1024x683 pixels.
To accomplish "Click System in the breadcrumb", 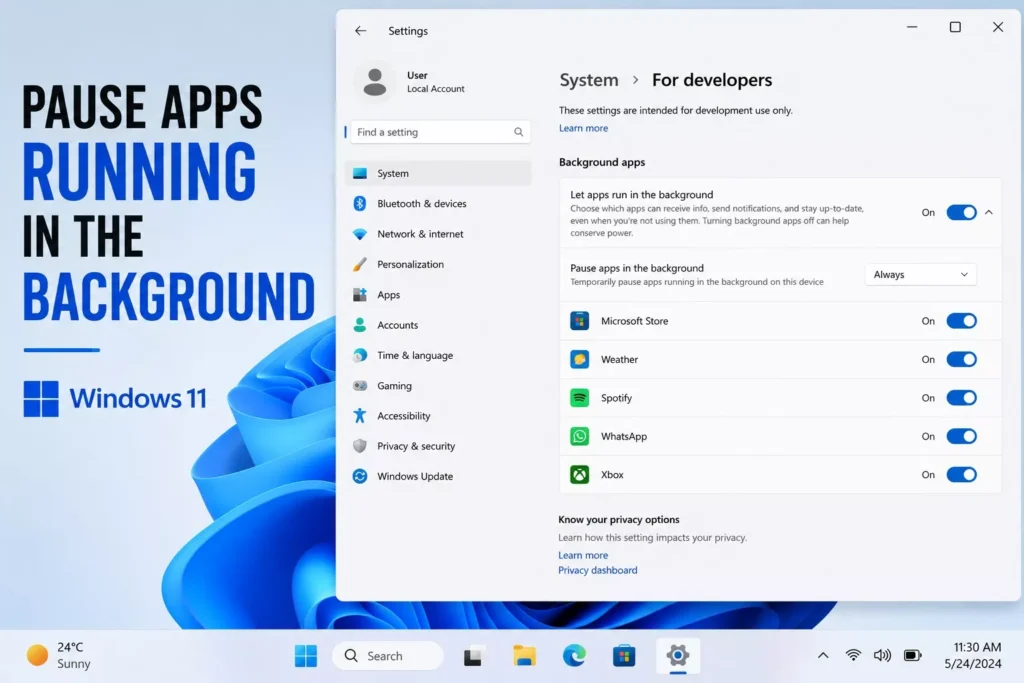I will (588, 80).
